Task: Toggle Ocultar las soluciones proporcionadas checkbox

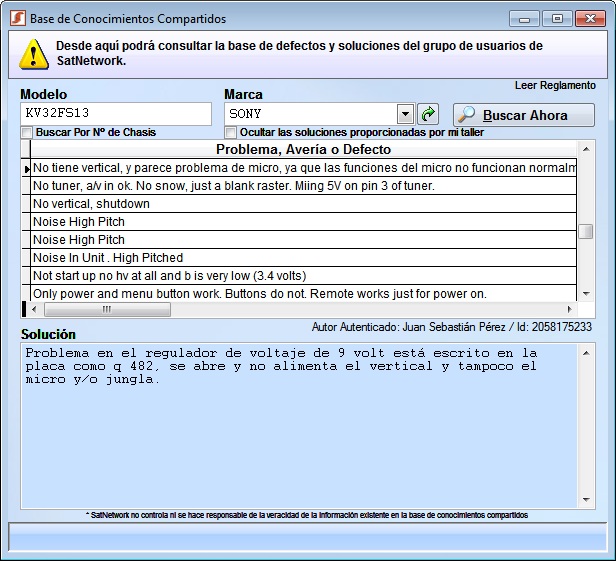Action: 231,133
